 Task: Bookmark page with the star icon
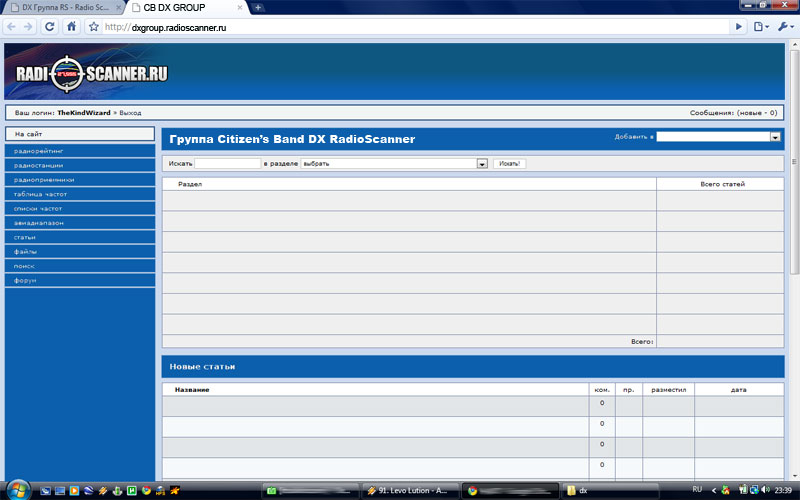point(93,27)
